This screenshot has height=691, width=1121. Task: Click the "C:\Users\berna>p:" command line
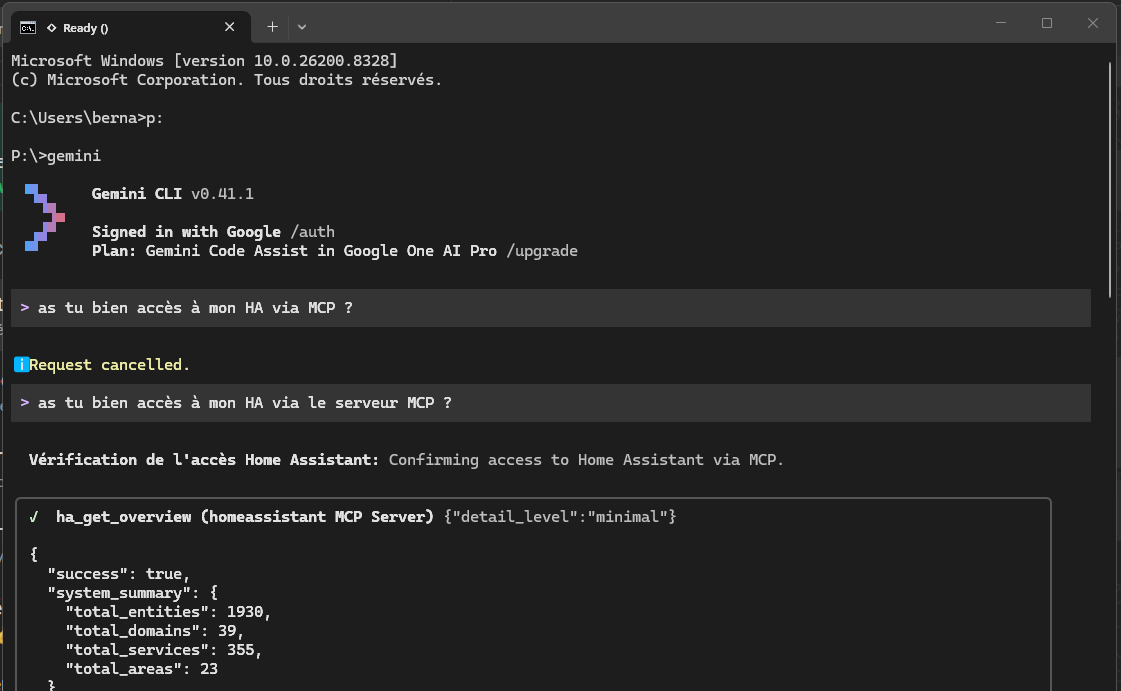click(x=87, y=118)
